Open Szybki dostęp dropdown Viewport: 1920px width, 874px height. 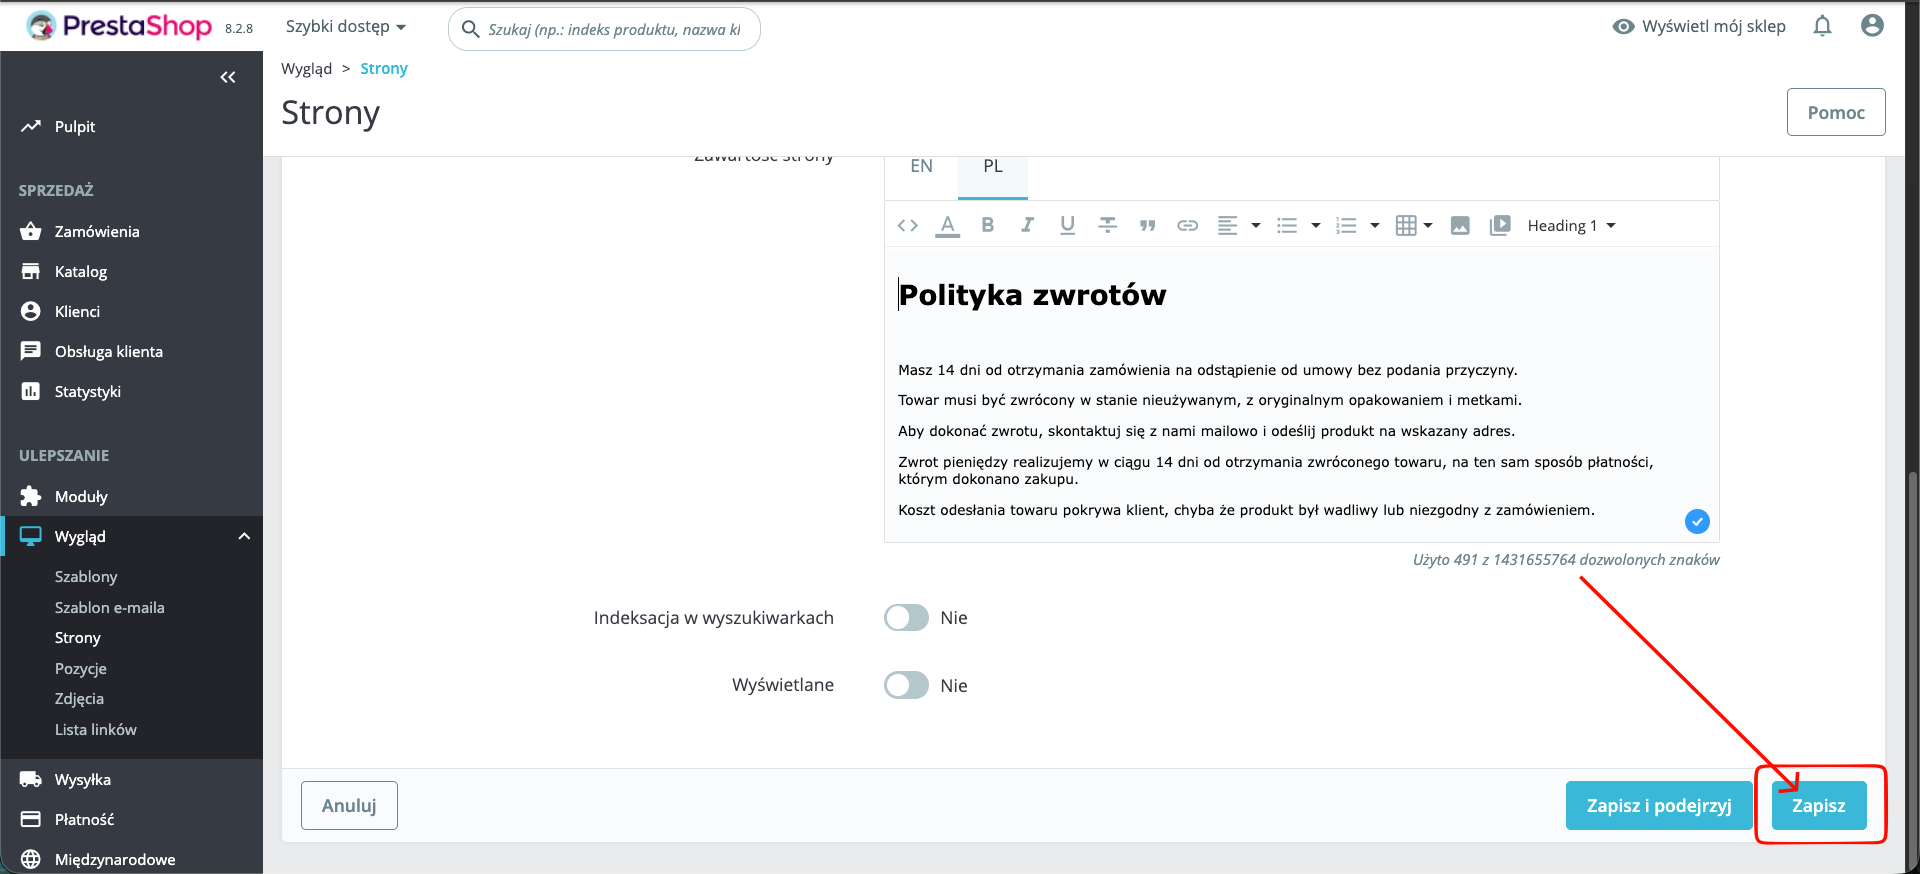346,27
